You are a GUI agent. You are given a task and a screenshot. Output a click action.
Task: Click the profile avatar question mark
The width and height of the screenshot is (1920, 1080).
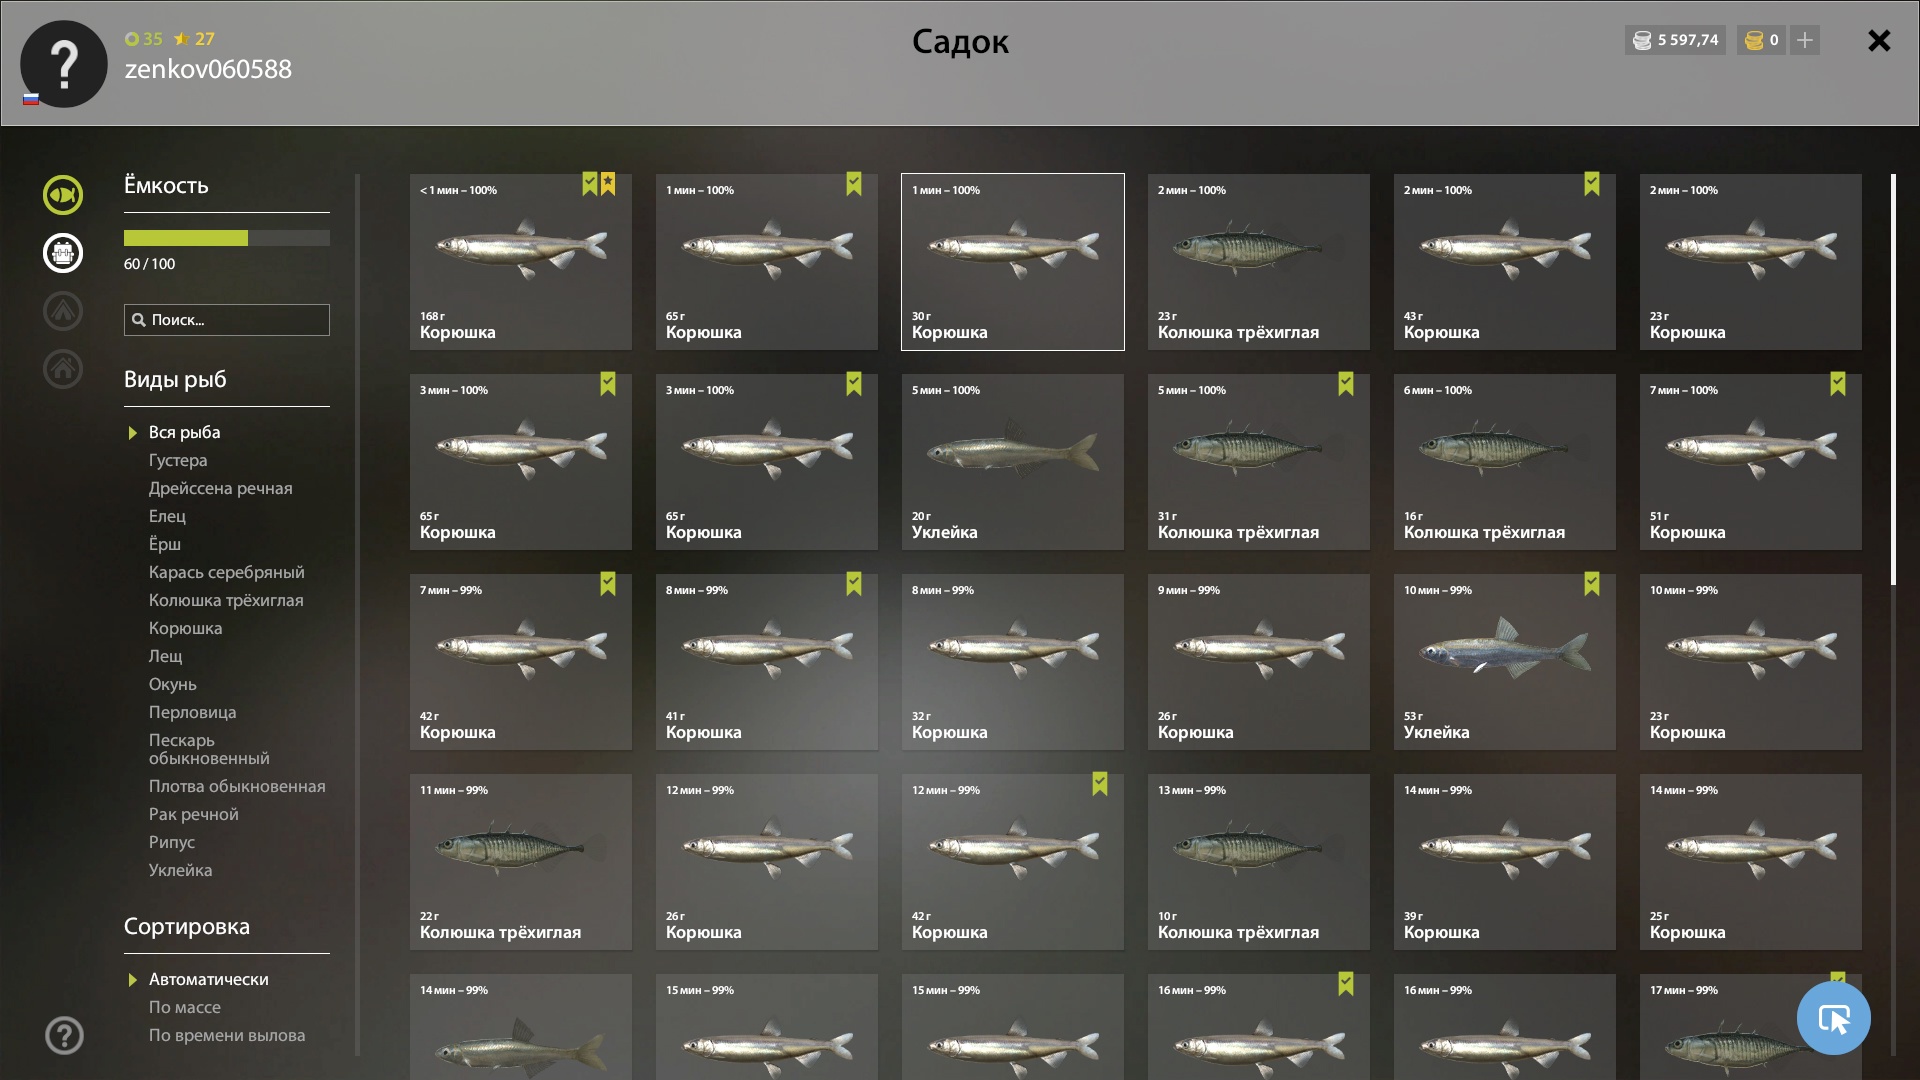point(64,64)
